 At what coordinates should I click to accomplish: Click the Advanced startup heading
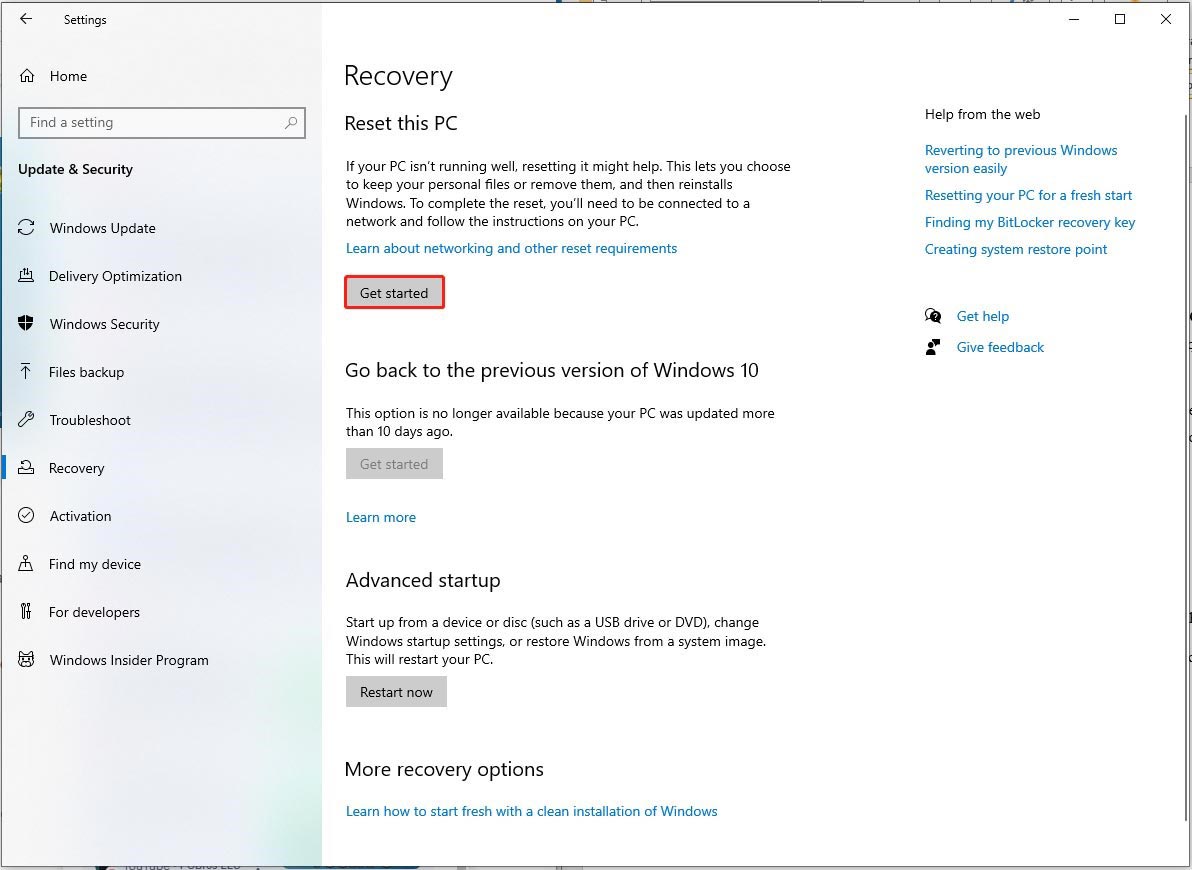pyautogui.click(x=423, y=580)
